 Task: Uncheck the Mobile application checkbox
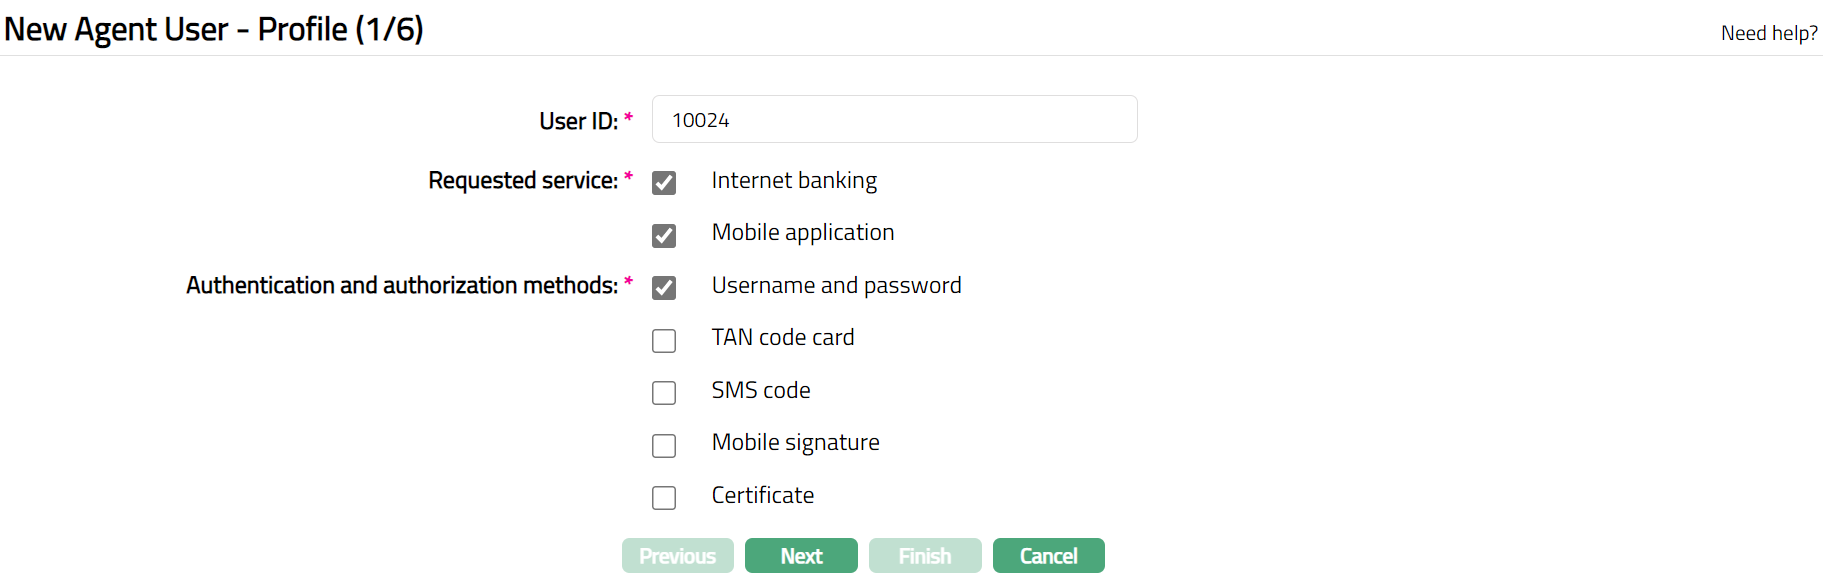tap(664, 236)
